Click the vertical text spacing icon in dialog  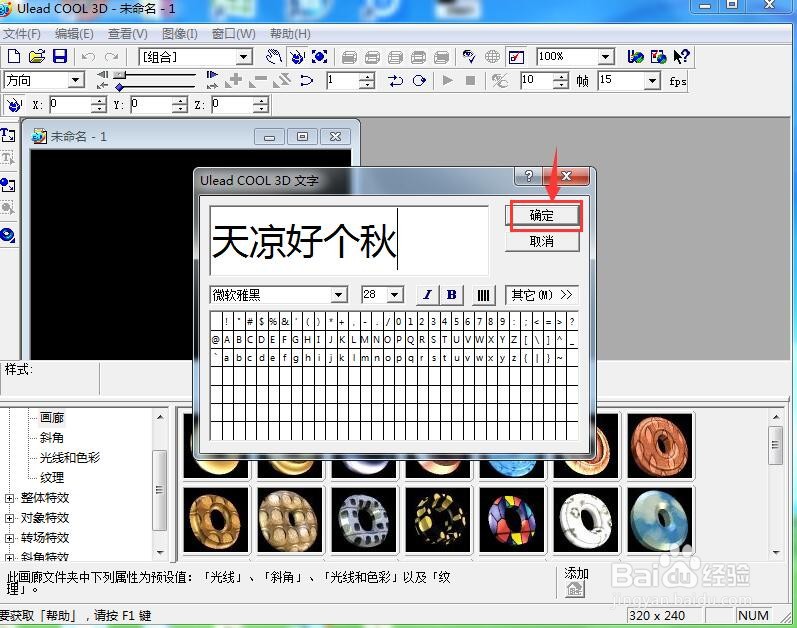tap(483, 295)
